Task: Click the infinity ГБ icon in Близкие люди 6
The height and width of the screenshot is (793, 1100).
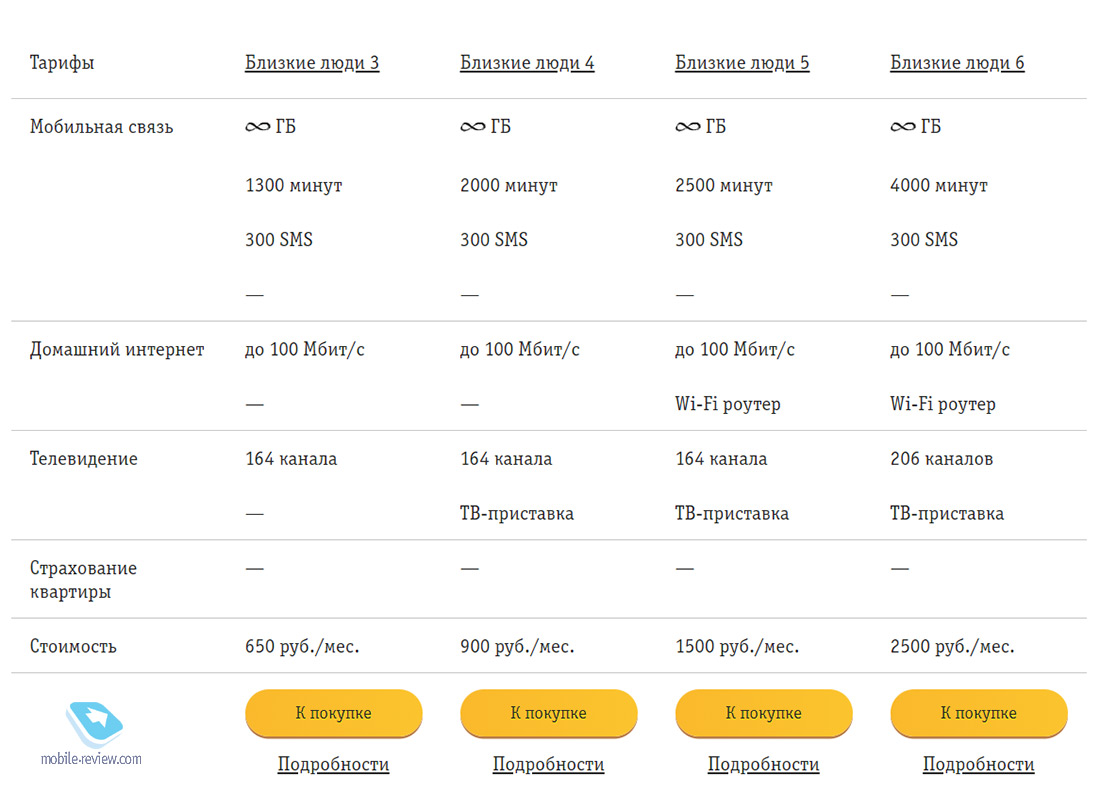Action: pos(903,126)
